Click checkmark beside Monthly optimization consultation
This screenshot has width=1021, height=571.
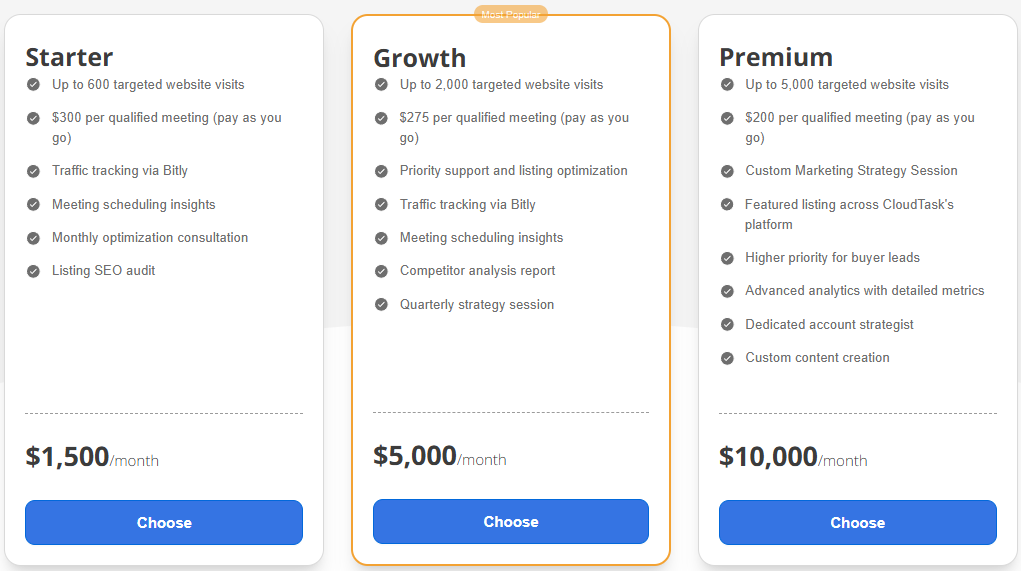click(x=34, y=238)
